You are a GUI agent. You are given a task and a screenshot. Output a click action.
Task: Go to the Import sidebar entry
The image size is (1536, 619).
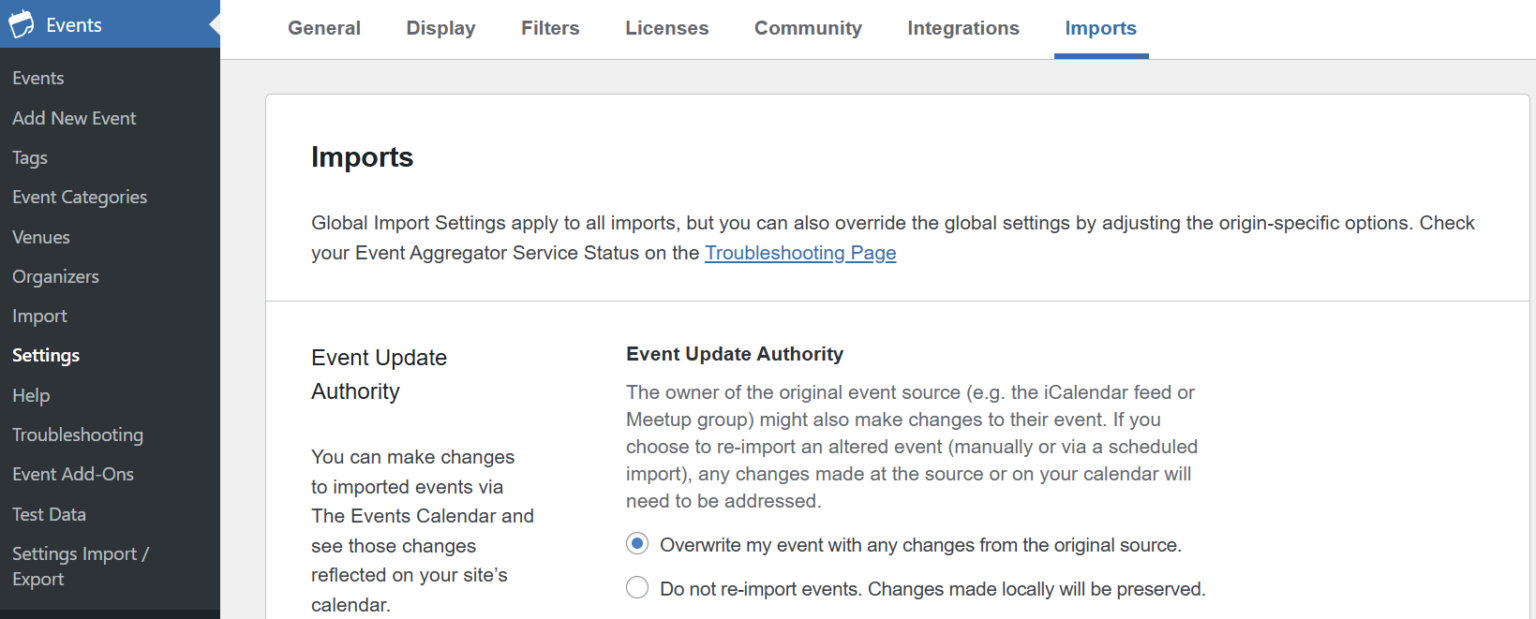click(x=39, y=316)
